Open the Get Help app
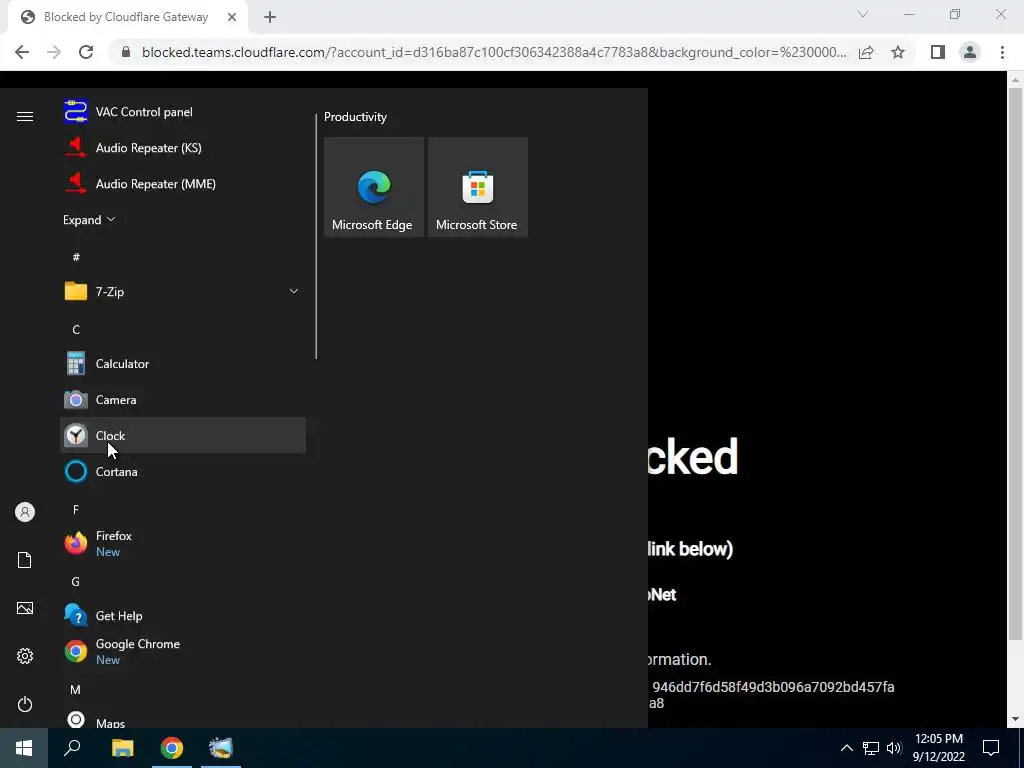The image size is (1024, 768). [x=183, y=615]
